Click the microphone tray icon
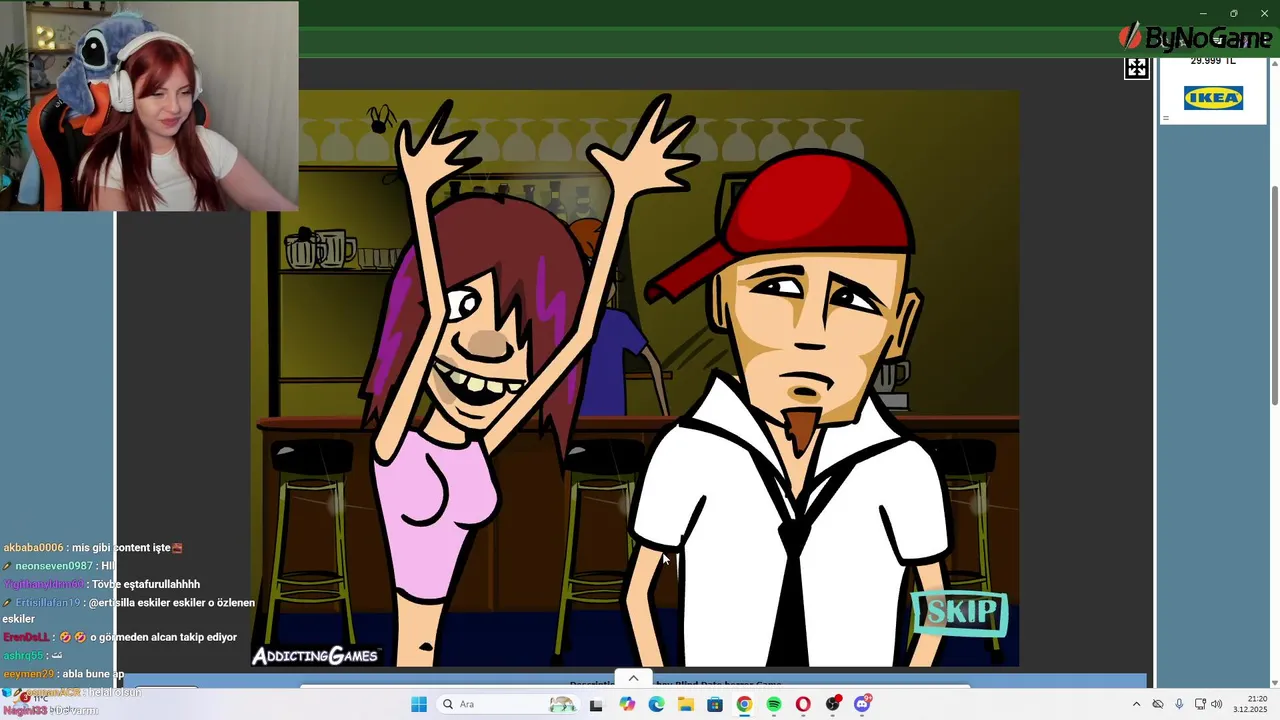This screenshot has width=1280, height=720. [x=1179, y=704]
